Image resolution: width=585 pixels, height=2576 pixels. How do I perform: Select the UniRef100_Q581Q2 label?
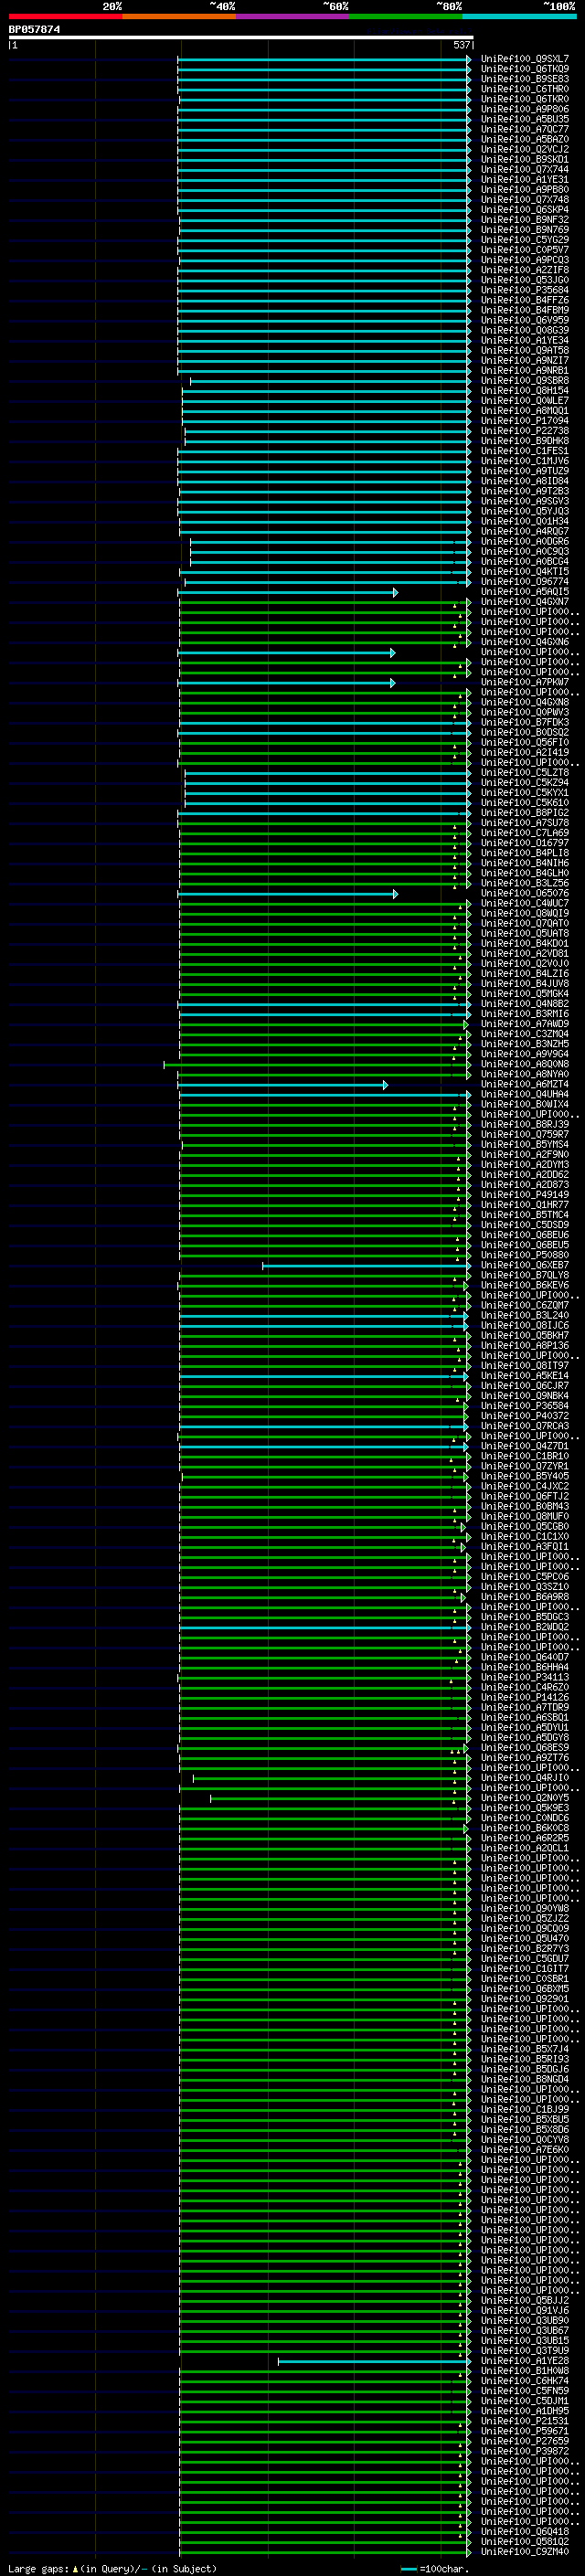click(525, 2541)
